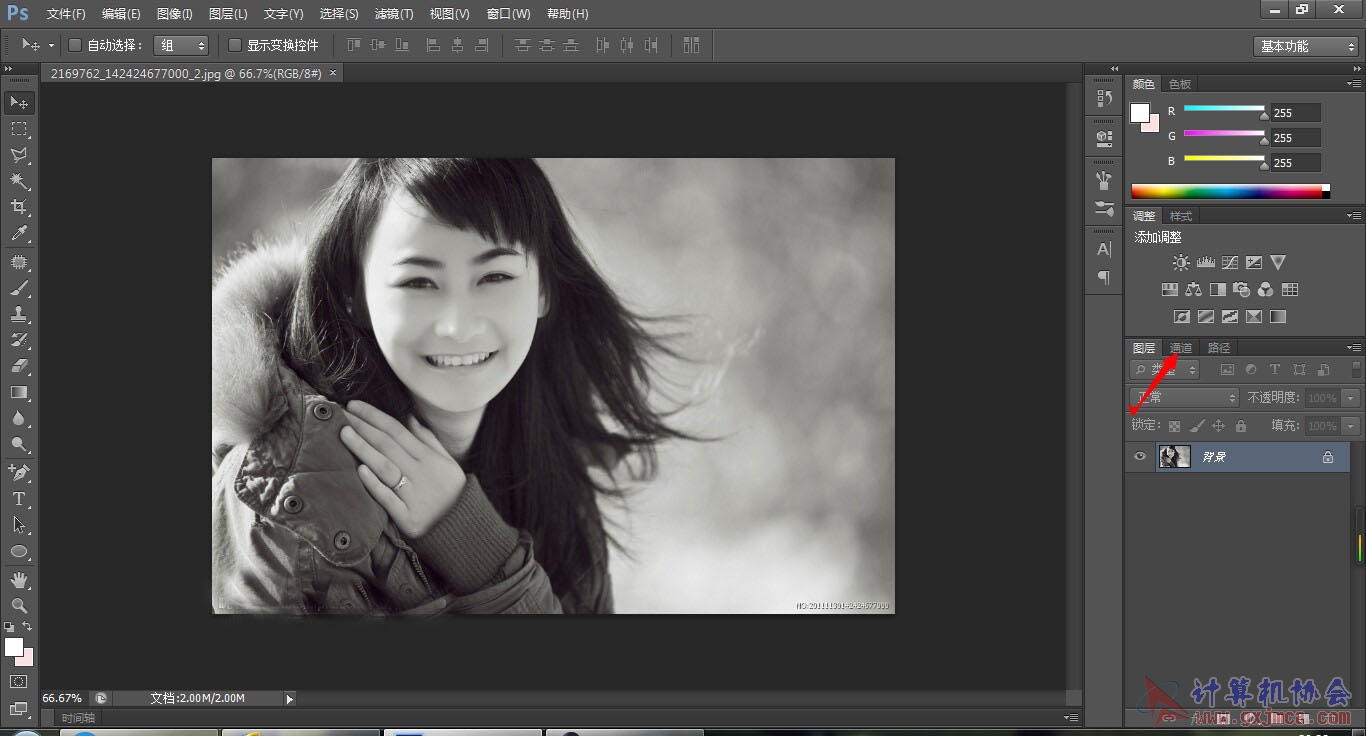Select the Eyedropper tool
1366x736 pixels.
19,234
